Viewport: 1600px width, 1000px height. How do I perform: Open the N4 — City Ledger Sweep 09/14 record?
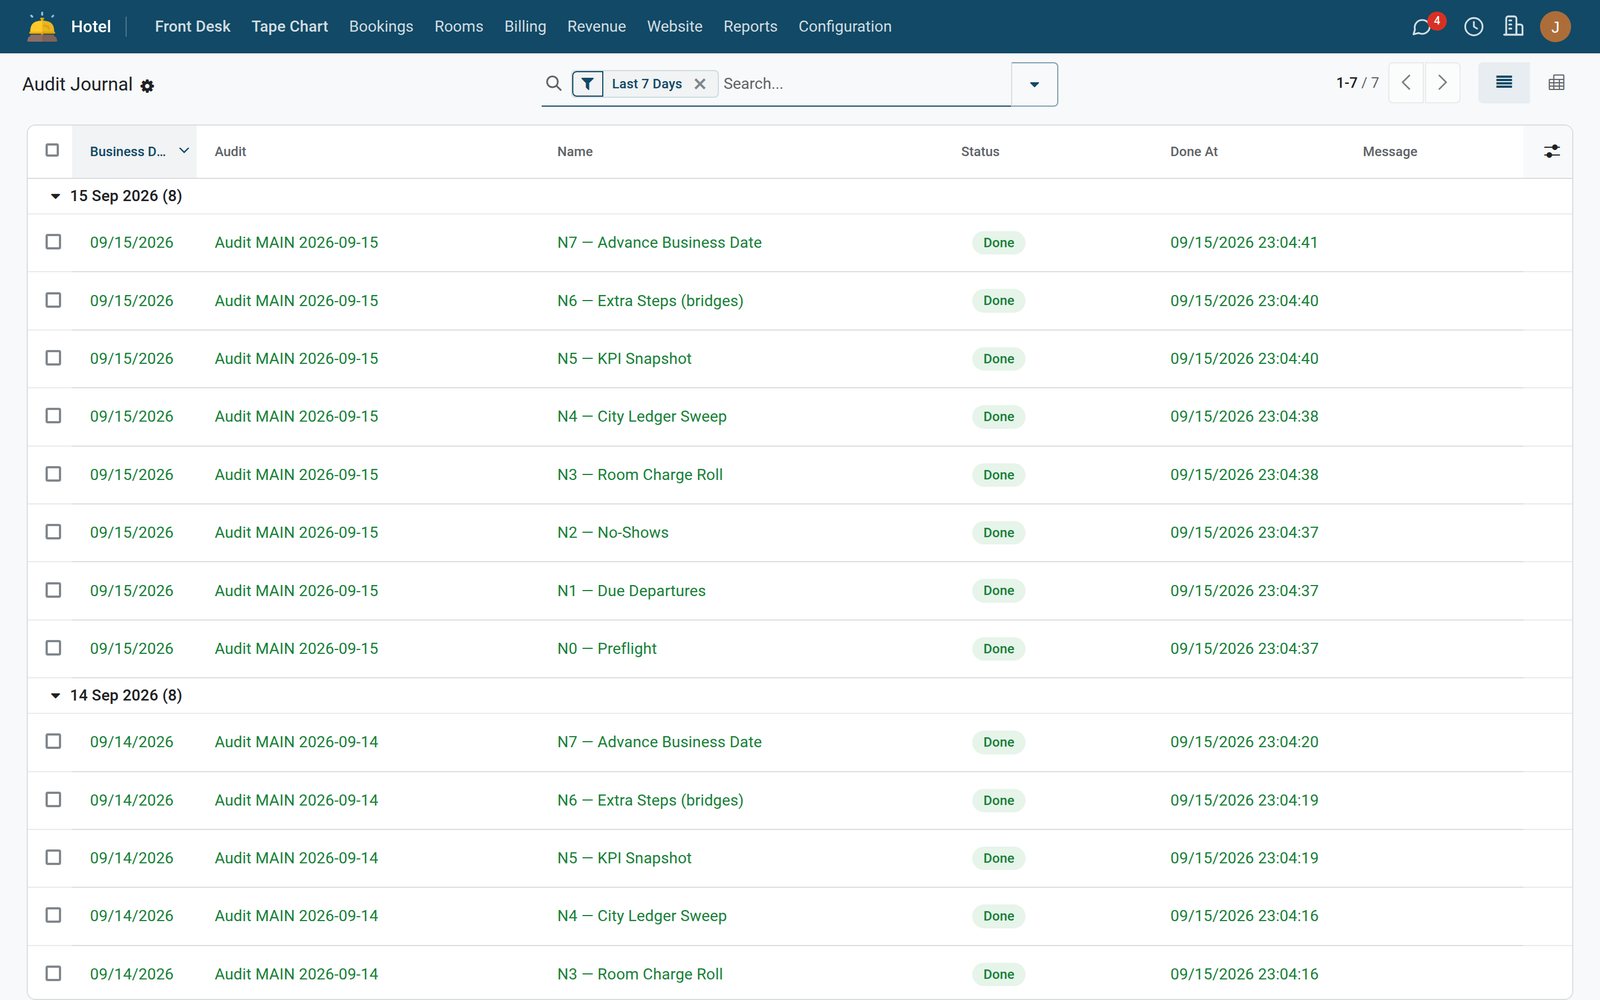[642, 916]
